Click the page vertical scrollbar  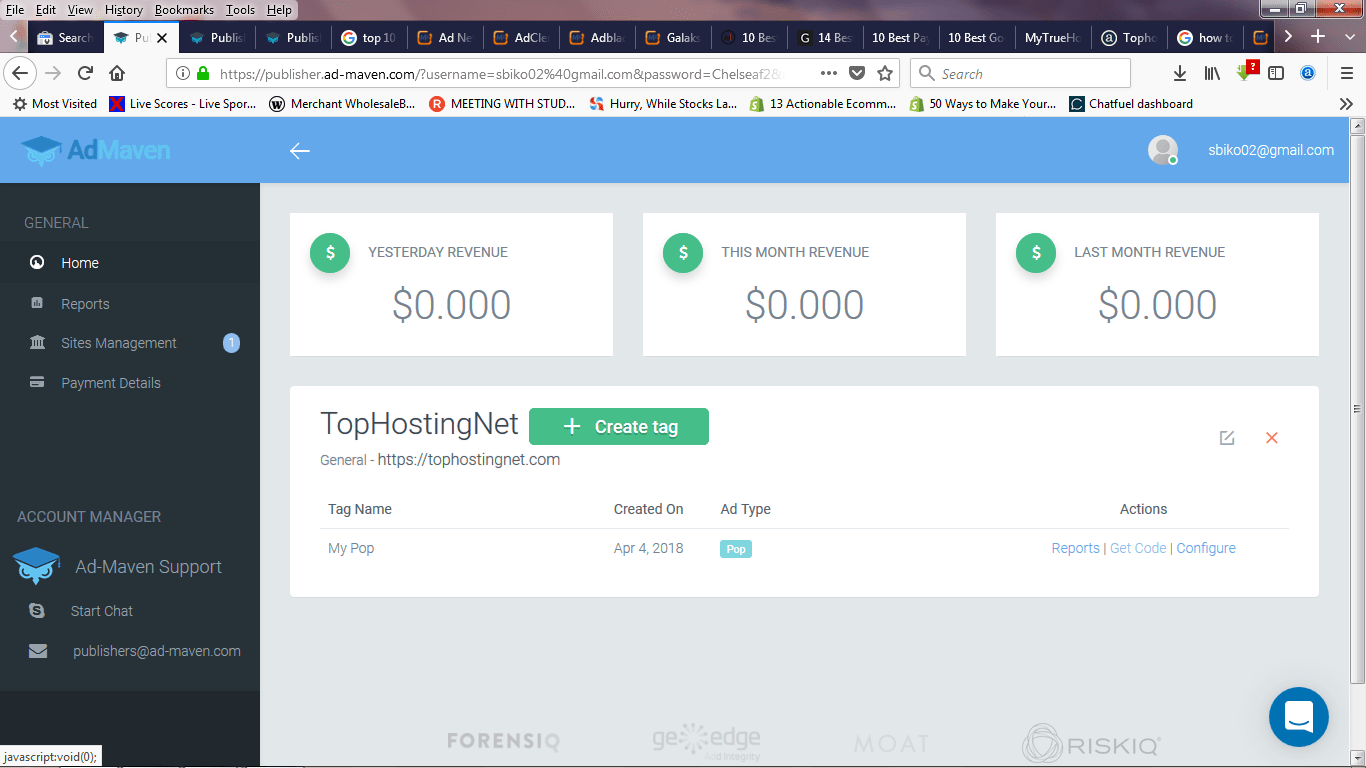(1357, 410)
